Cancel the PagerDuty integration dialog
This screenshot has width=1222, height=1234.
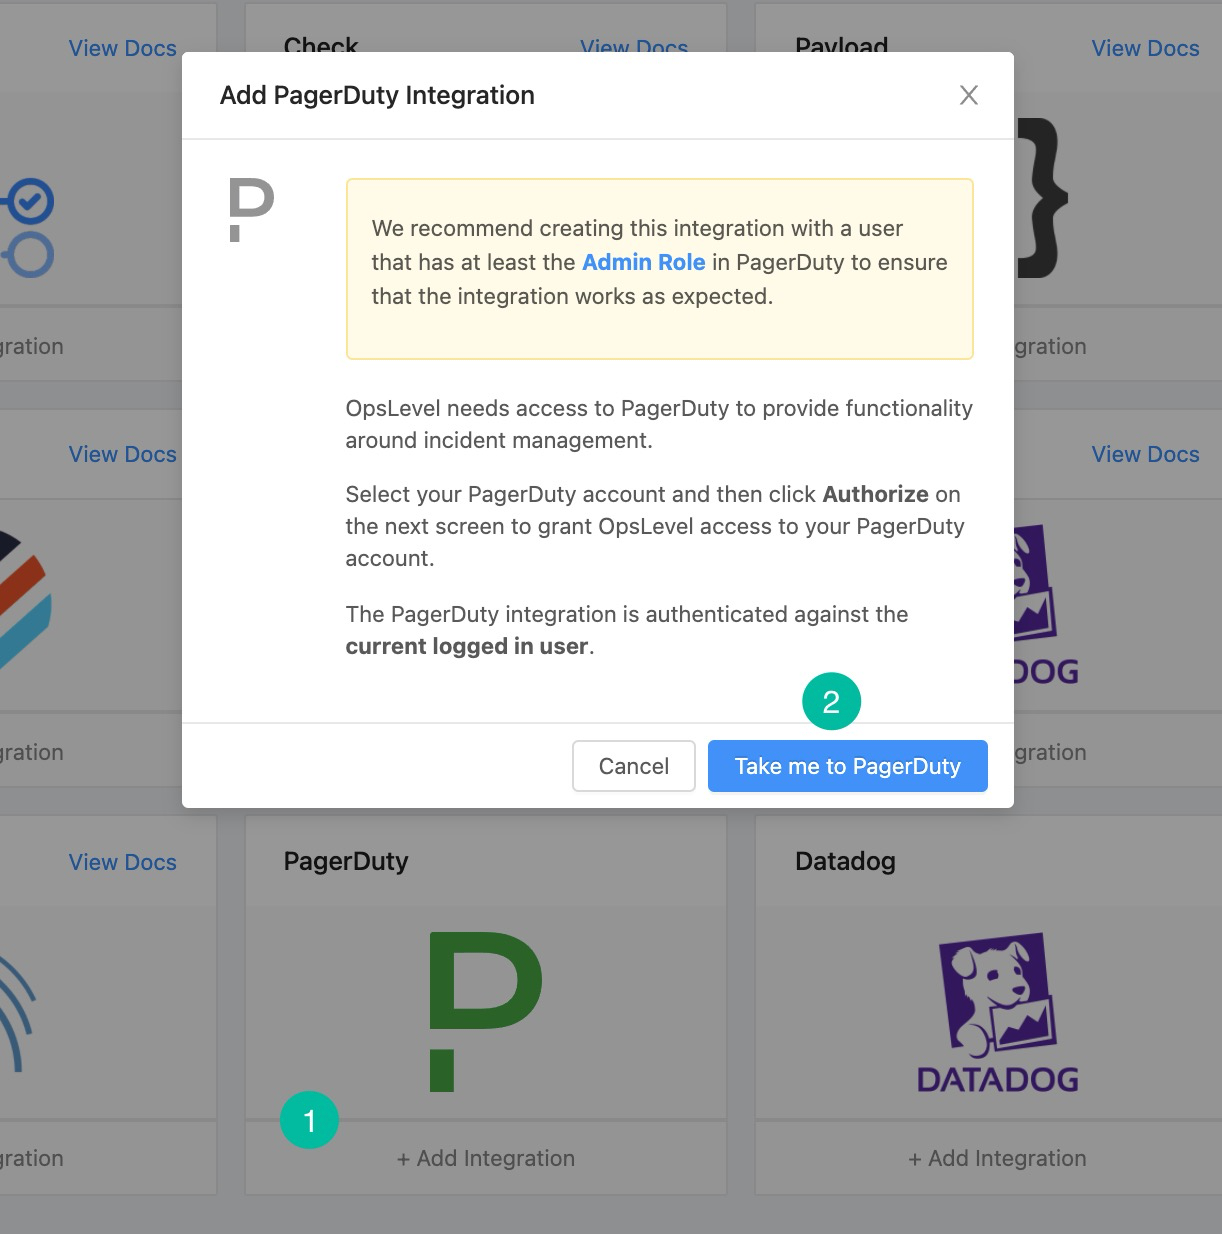click(634, 766)
